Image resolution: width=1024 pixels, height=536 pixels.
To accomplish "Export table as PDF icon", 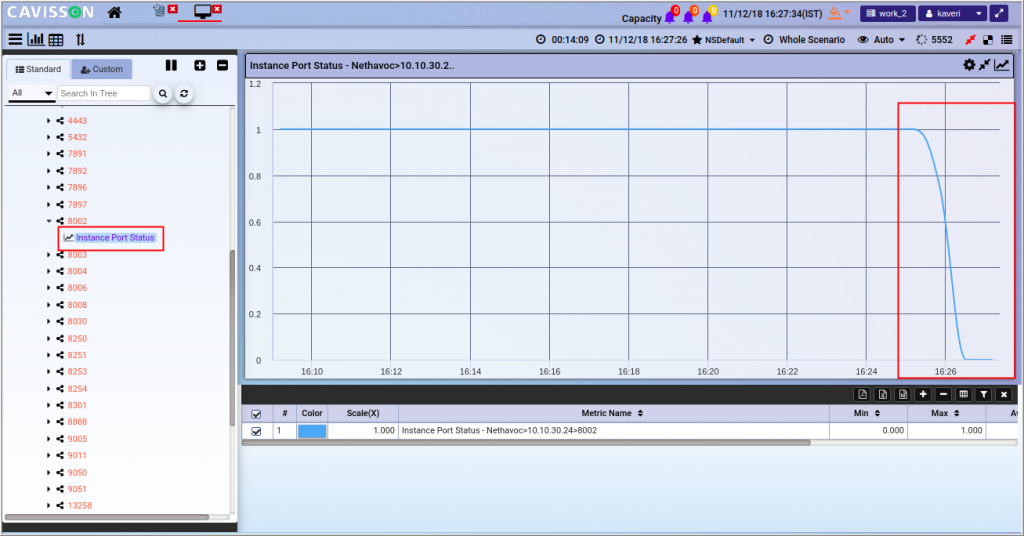I will point(862,394).
